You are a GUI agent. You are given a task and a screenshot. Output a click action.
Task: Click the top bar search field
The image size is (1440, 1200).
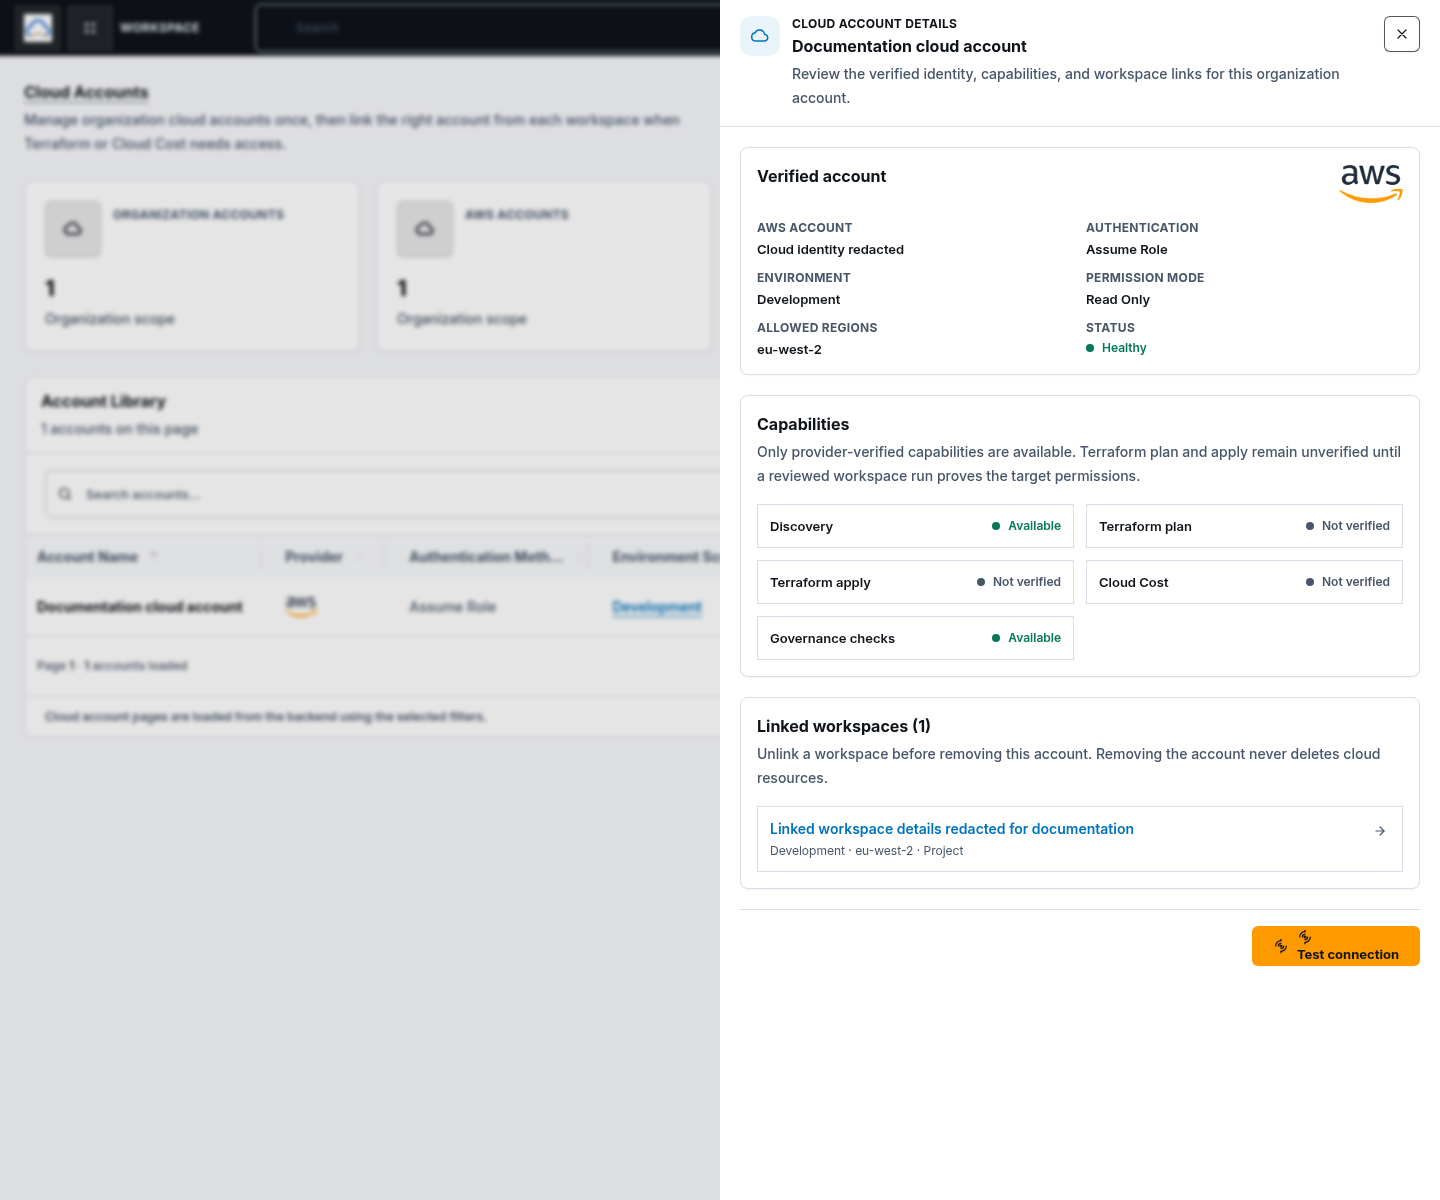488,28
